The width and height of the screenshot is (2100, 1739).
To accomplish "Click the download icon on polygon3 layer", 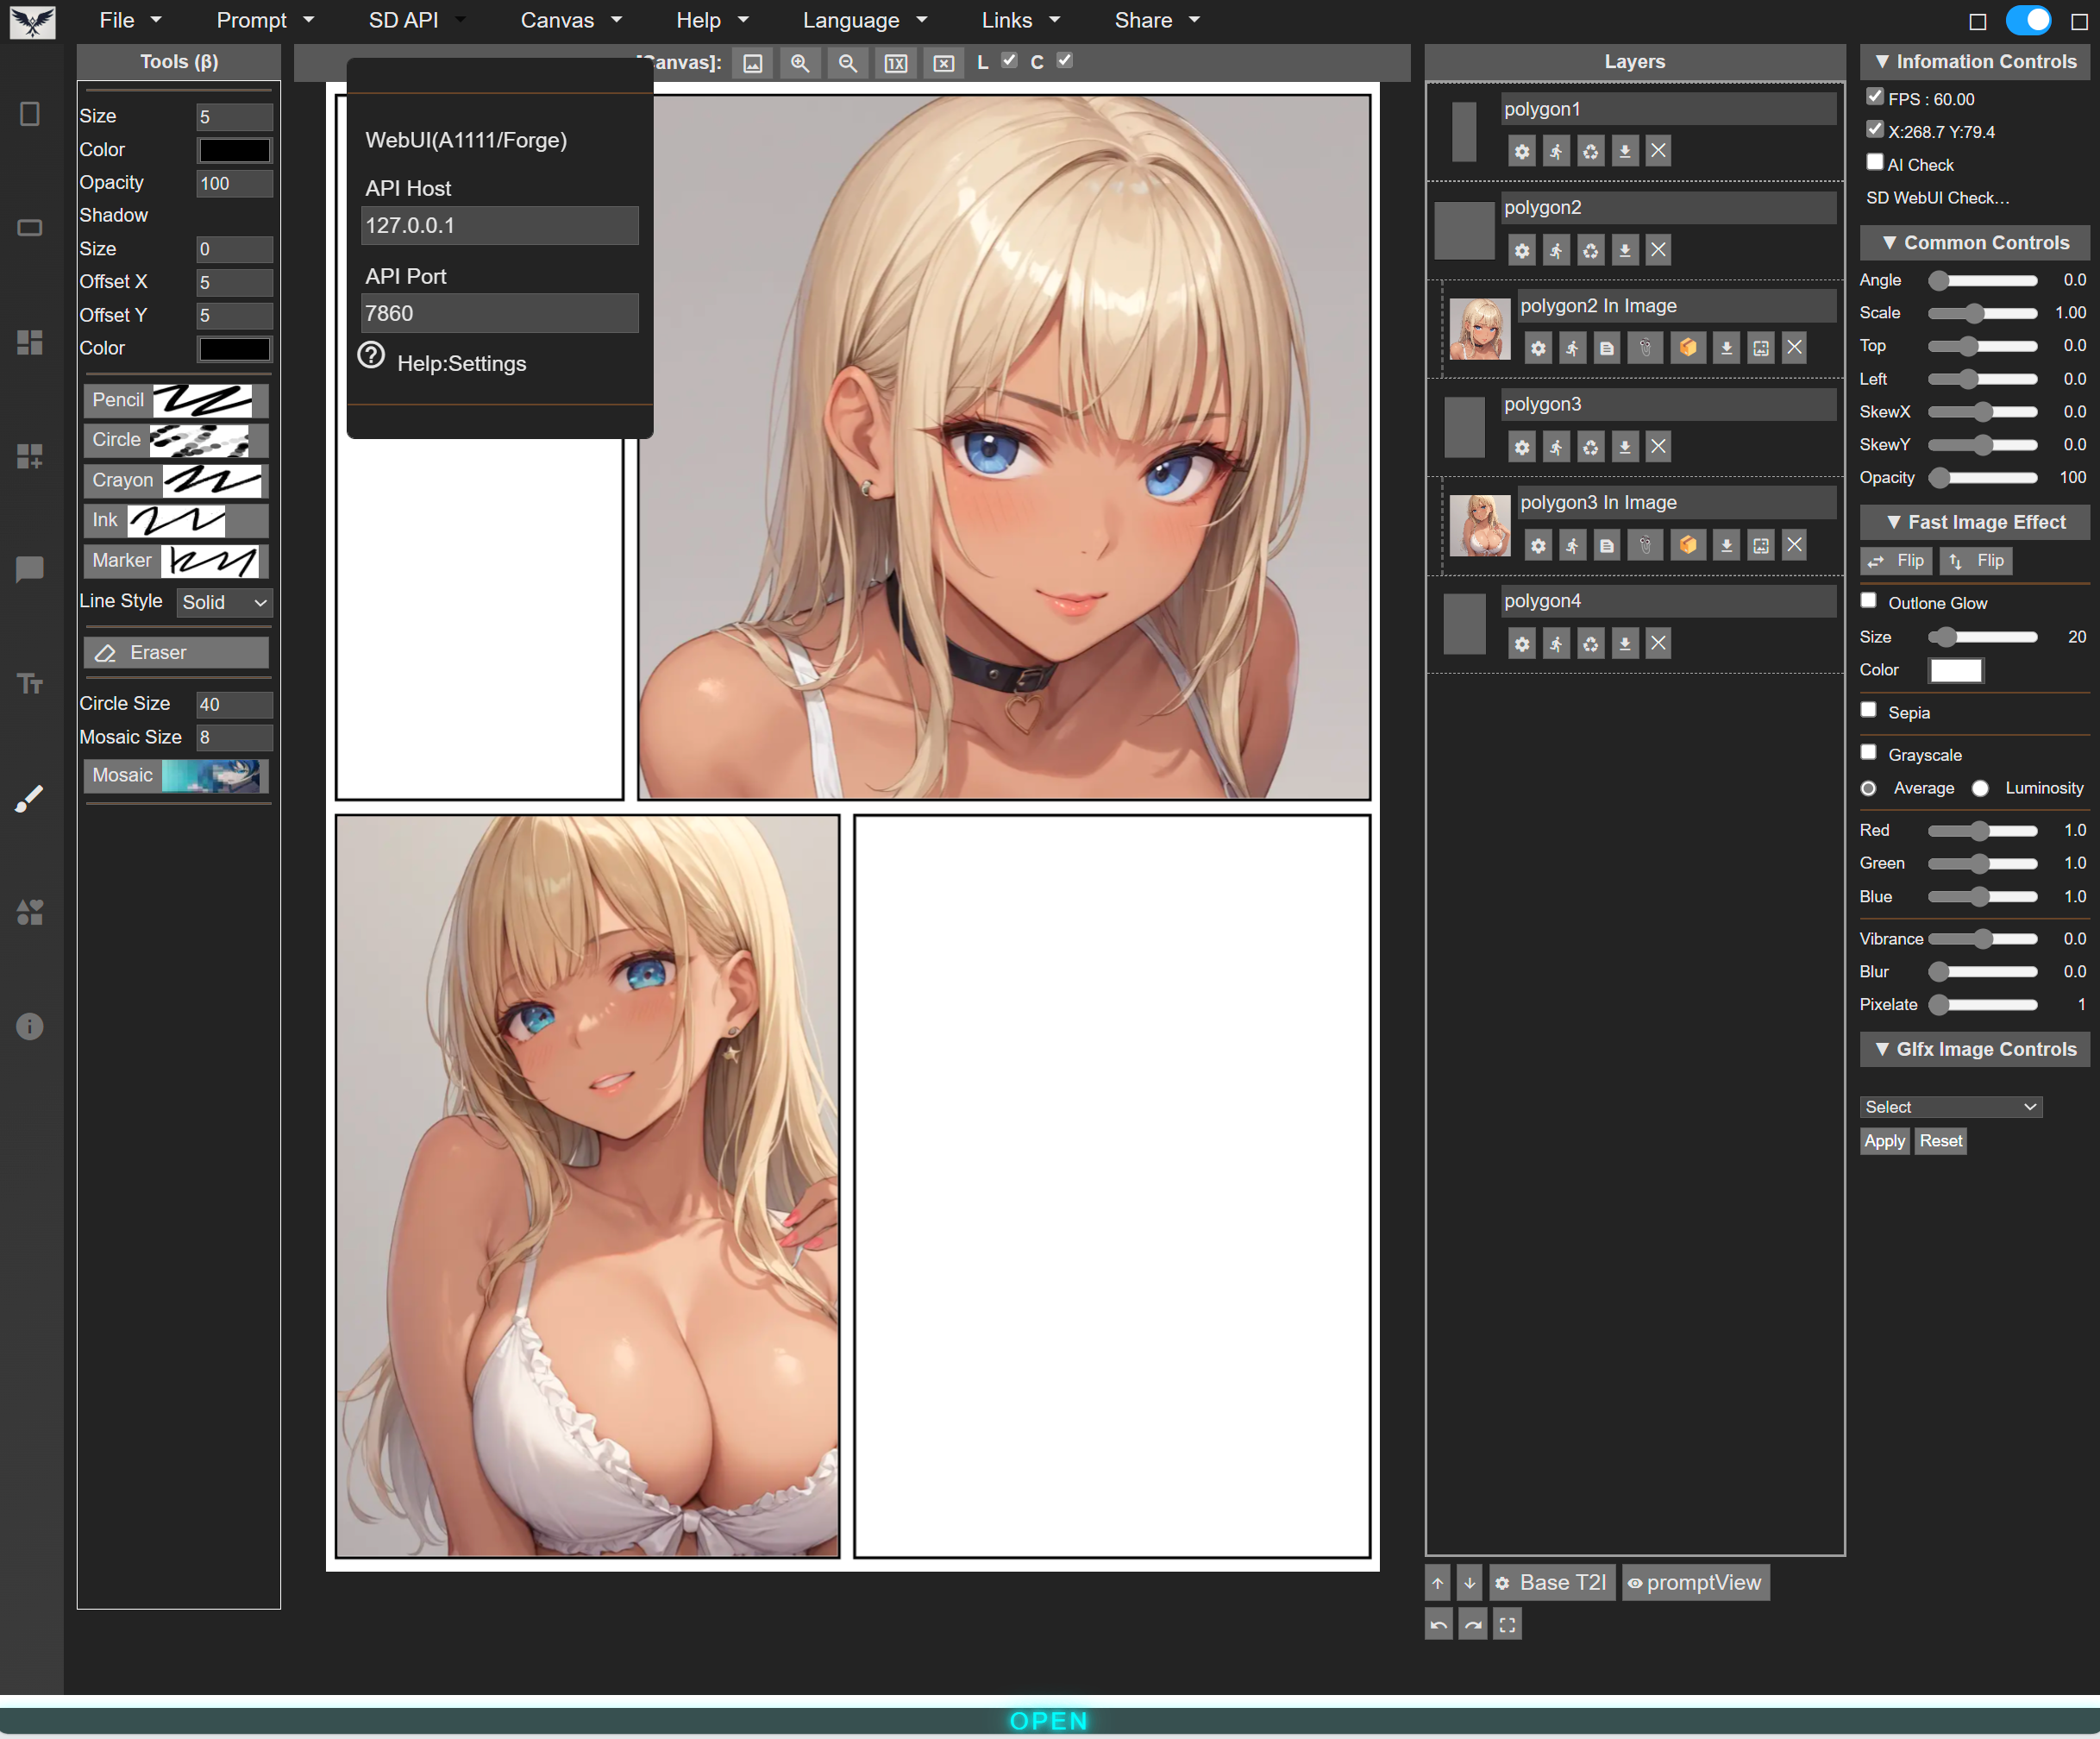I will [1624, 447].
